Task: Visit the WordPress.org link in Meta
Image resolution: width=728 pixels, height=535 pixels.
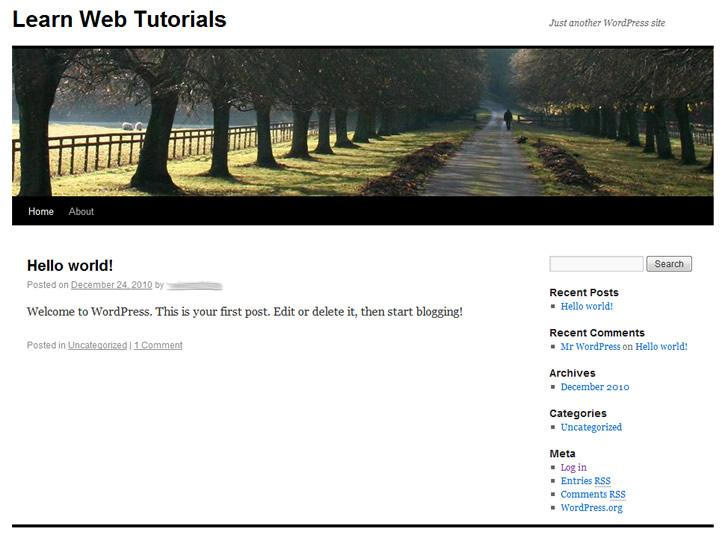Action: click(x=591, y=508)
